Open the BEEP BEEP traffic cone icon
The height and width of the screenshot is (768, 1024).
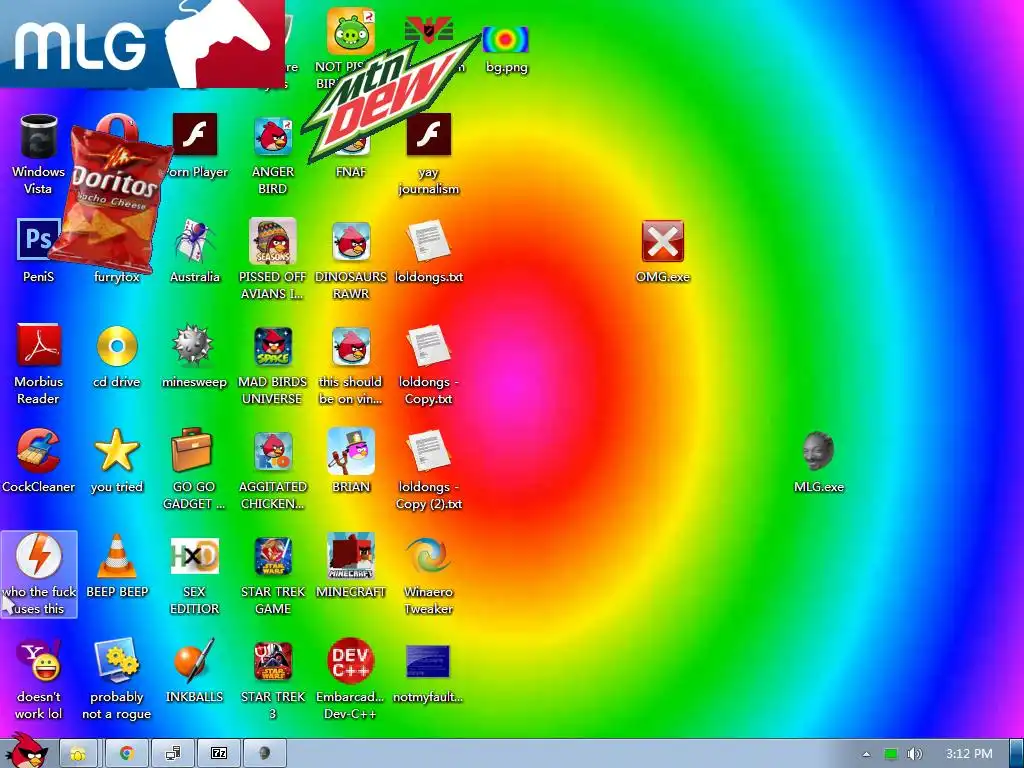tap(117, 556)
